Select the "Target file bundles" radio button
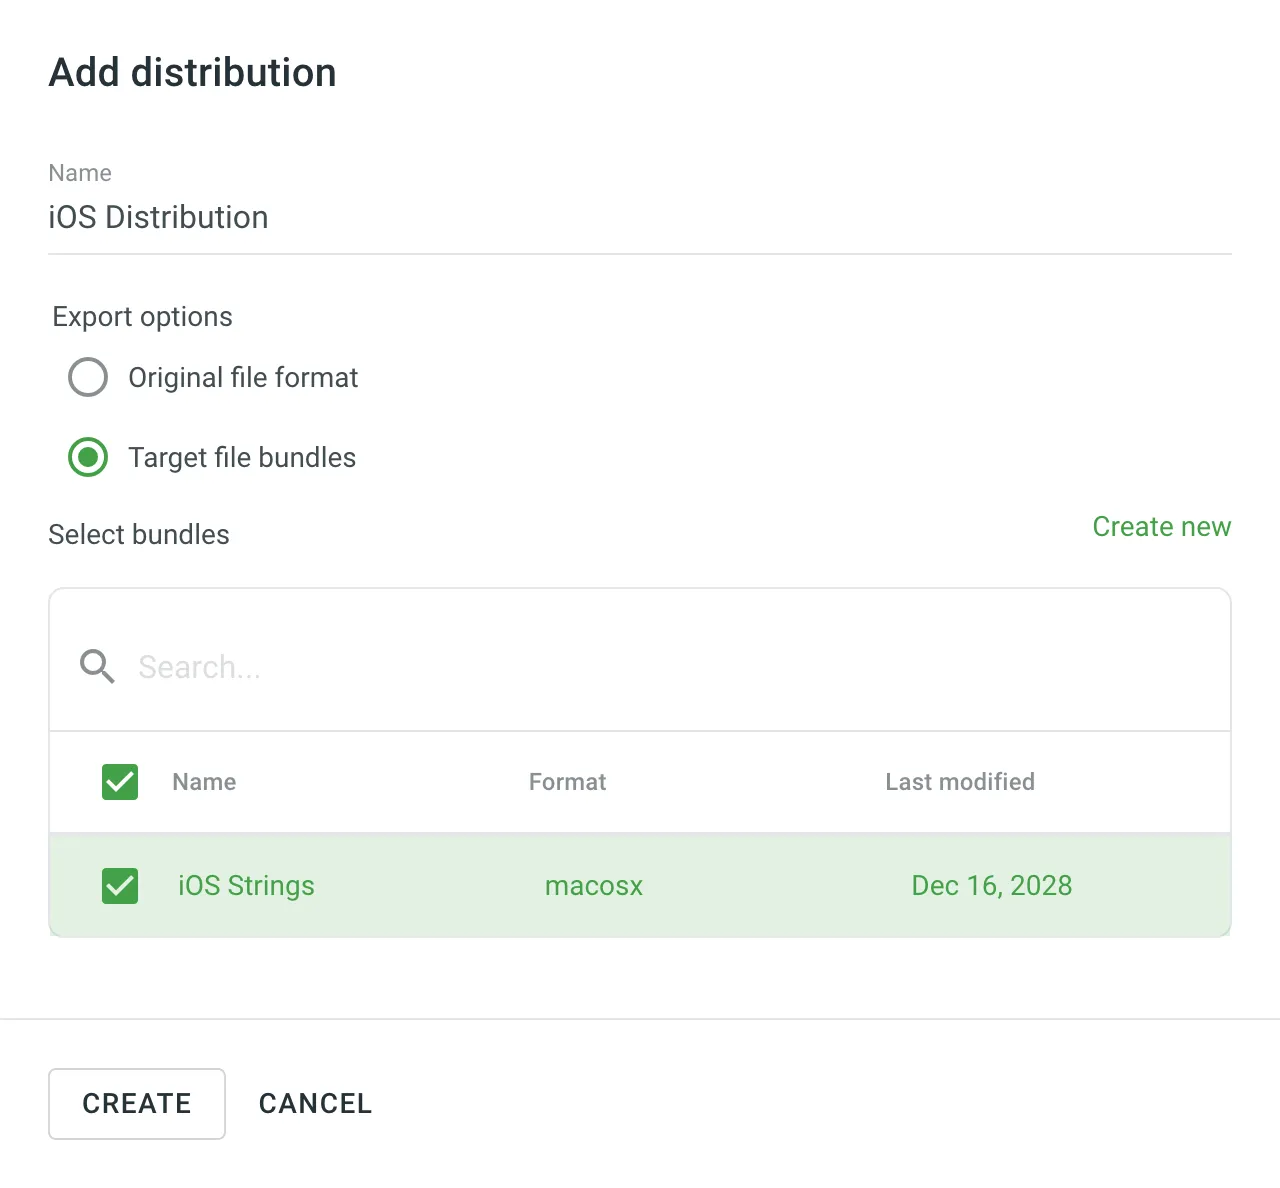 click(88, 457)
